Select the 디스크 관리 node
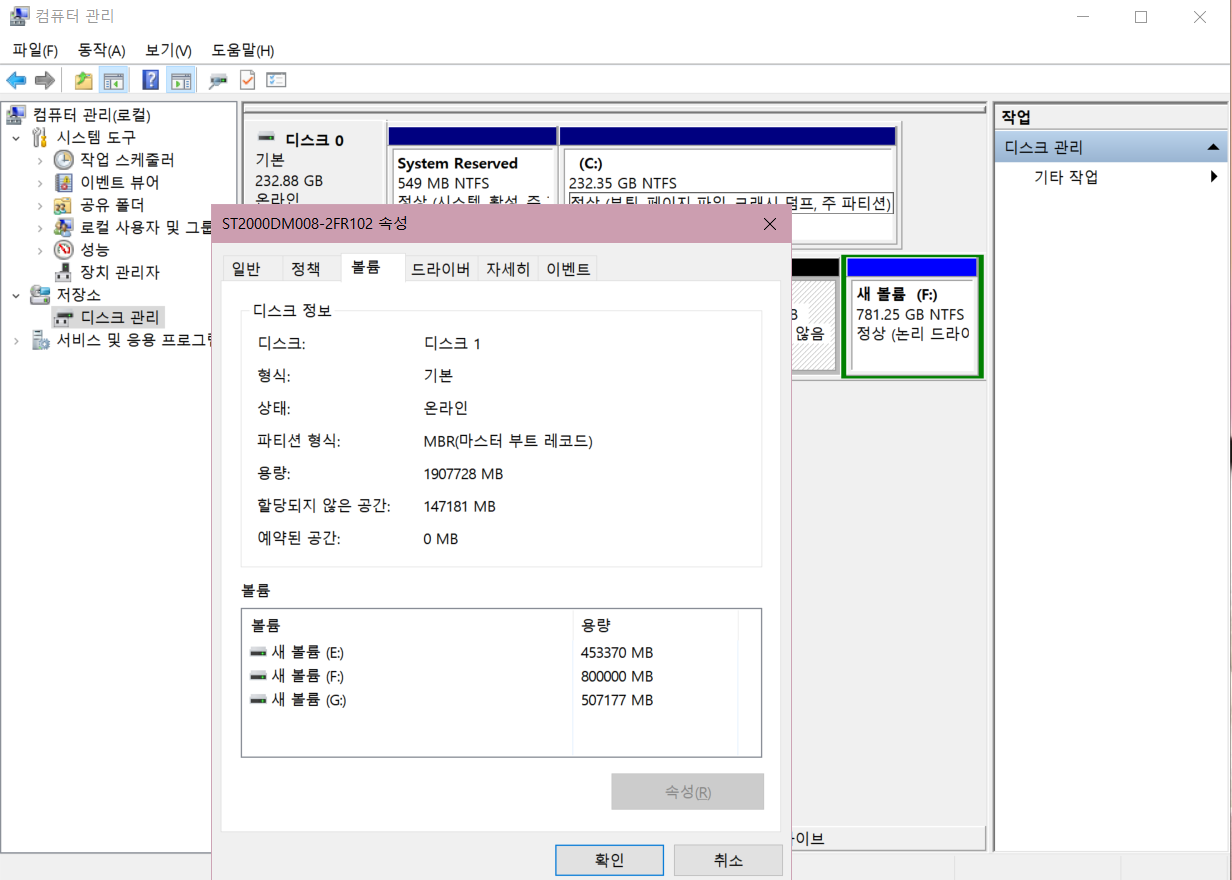The height and width of the screenshot is (880, 1232). (108, 317)
